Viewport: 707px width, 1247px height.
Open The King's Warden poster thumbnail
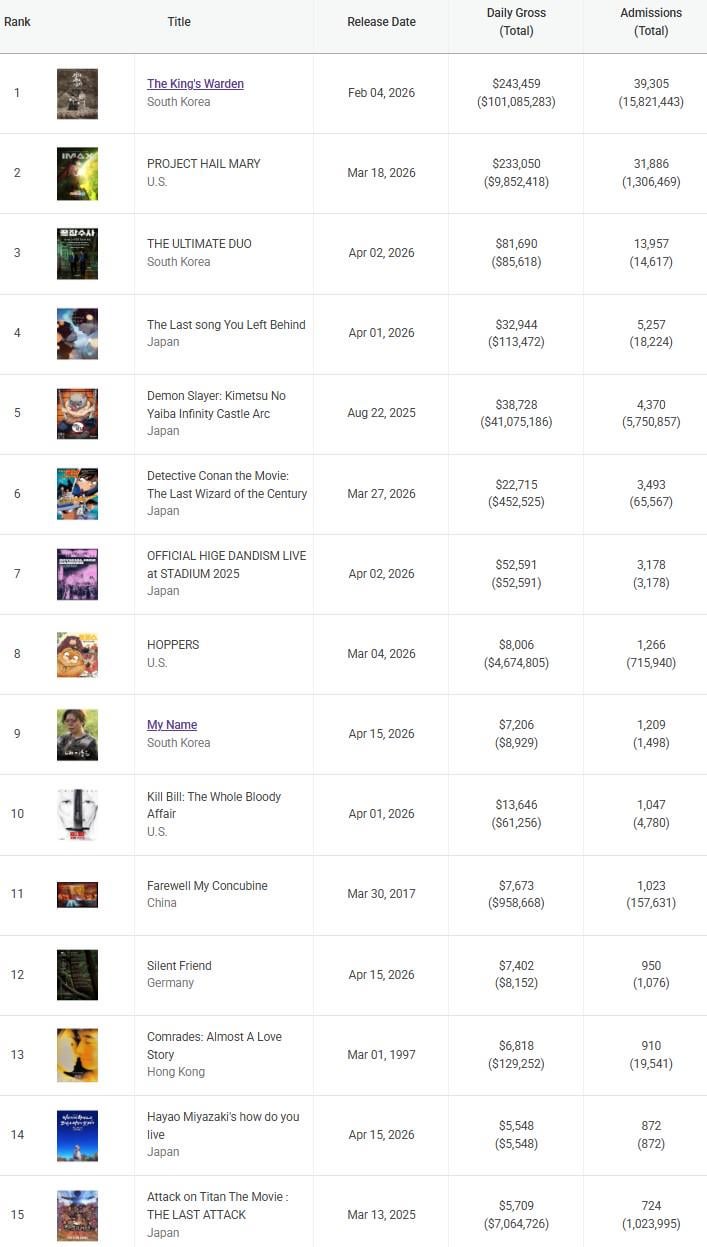(x=77, y=93)
